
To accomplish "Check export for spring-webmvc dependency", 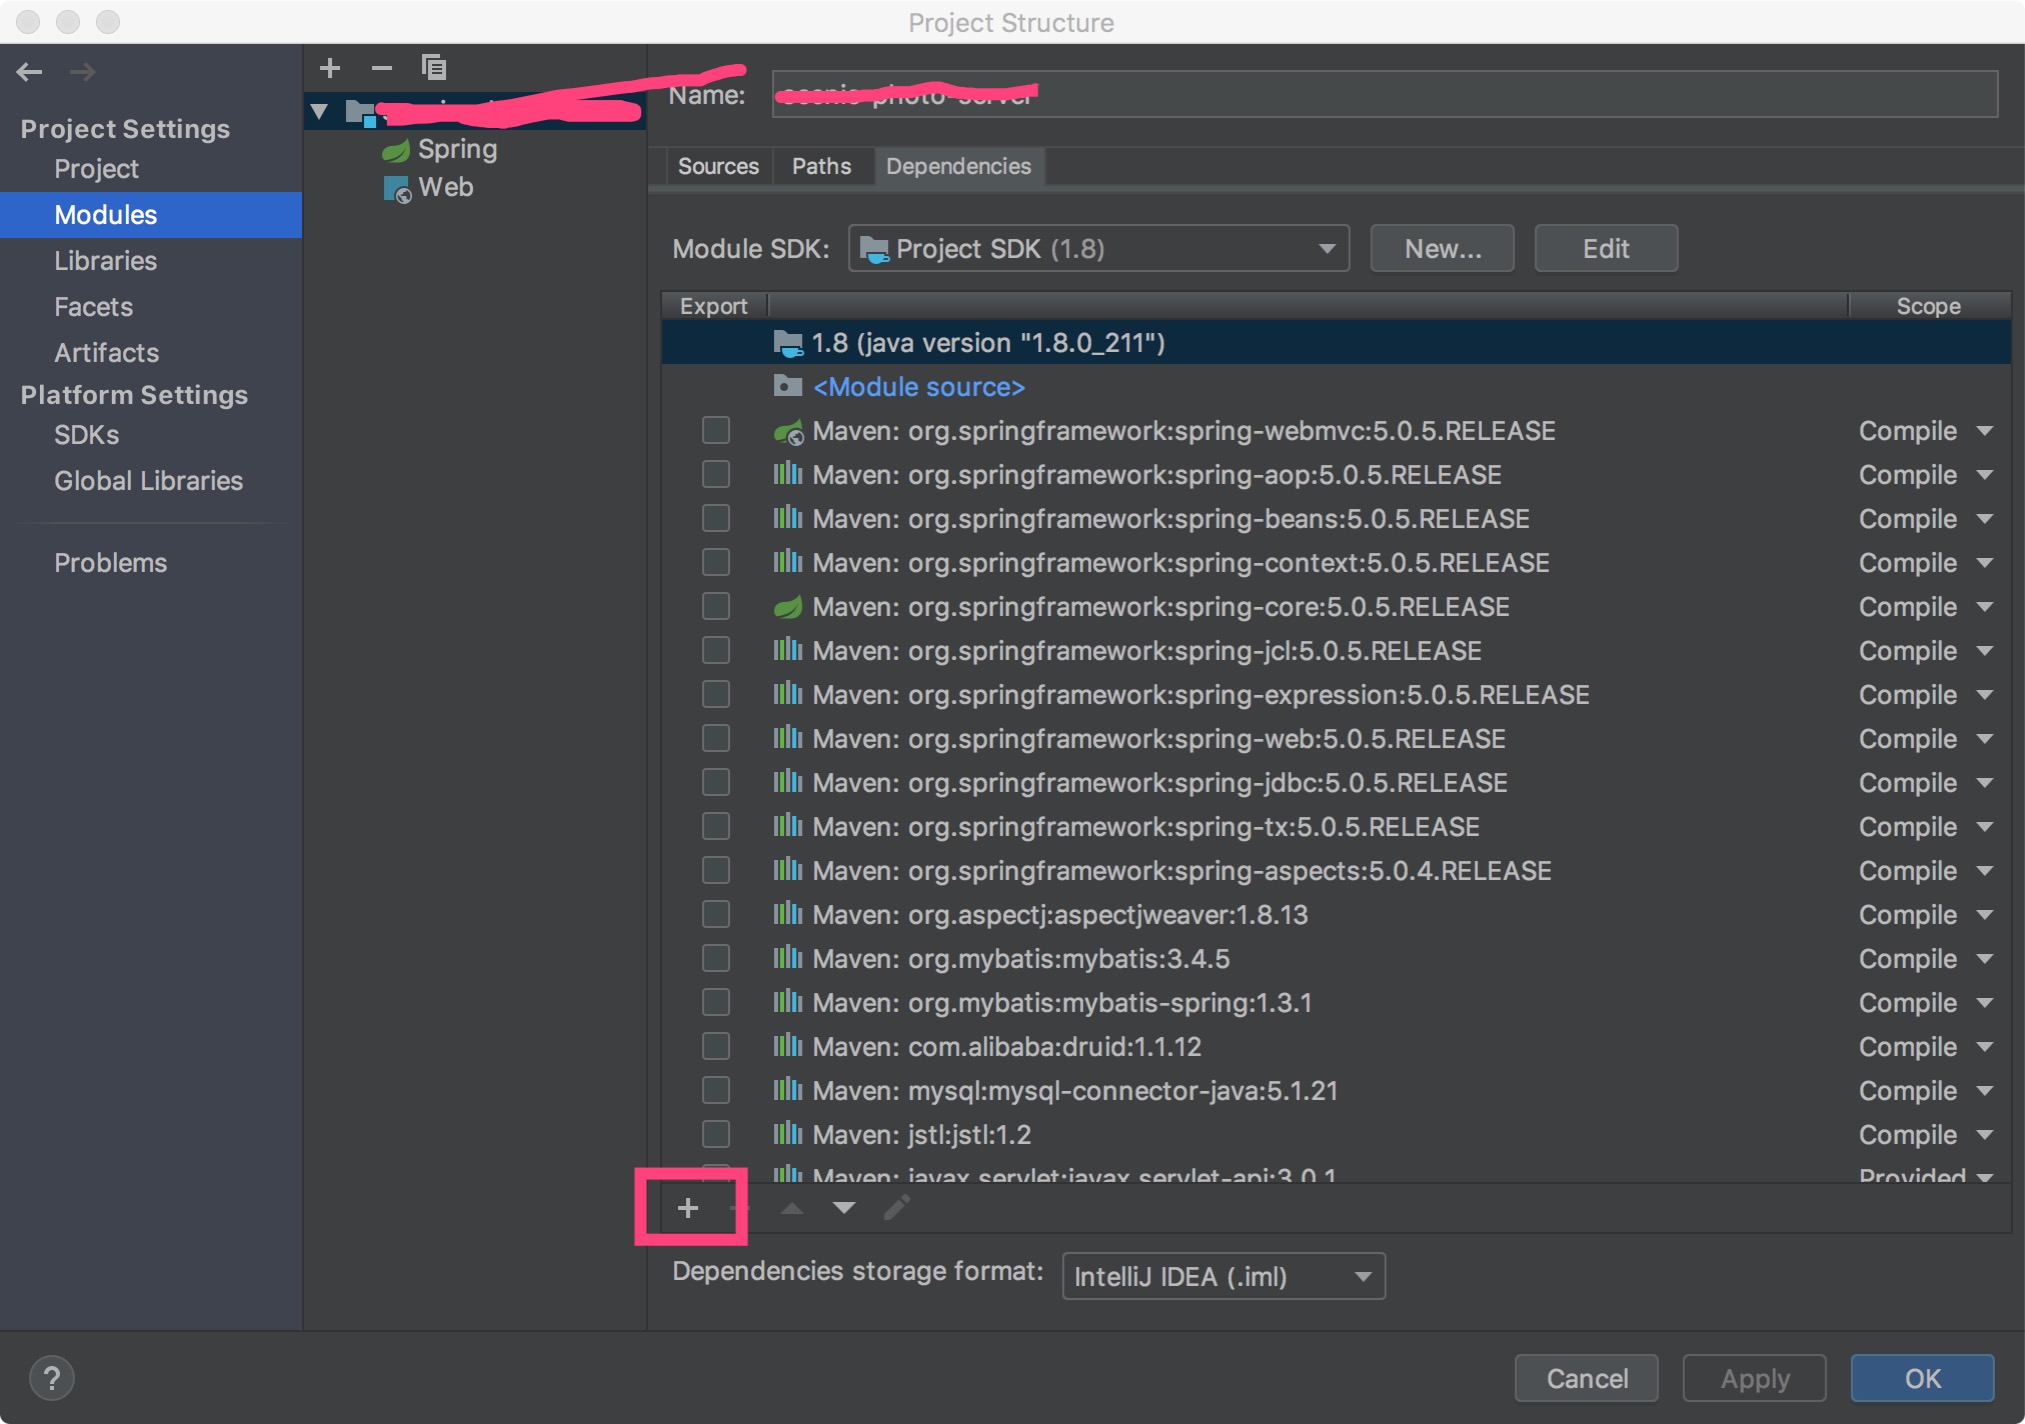I will tap(716, 431).
